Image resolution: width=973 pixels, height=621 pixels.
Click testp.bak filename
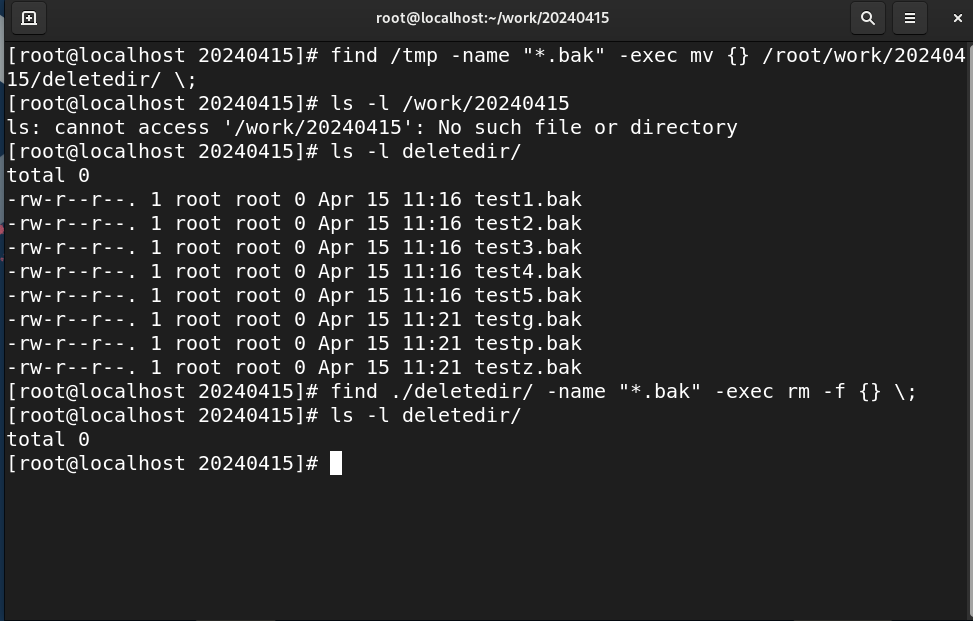click(x=528, y=343)
